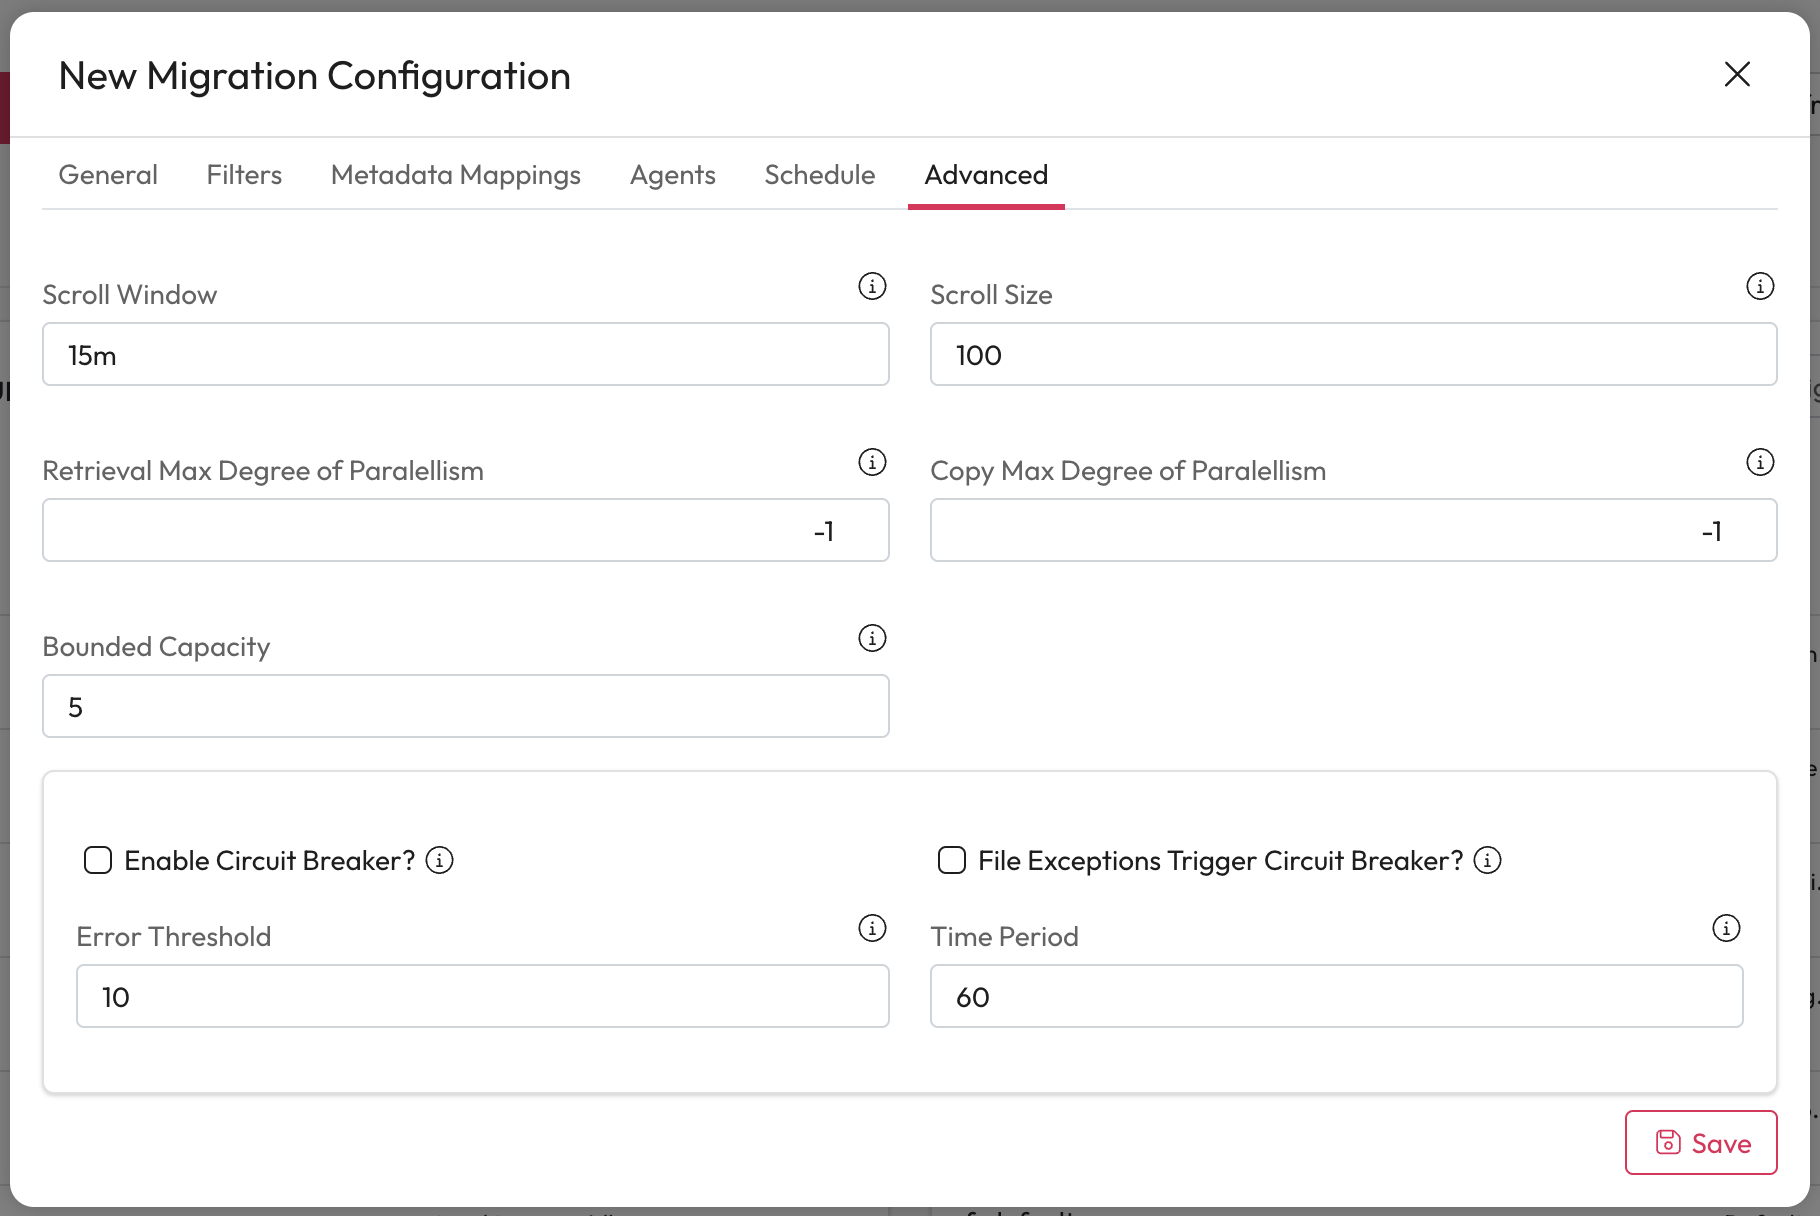Image resolution: width=1820 pixels, height=1216 pixels.
Task: Go to Metadata Mappings tab
Action: [x=455, y=175]
